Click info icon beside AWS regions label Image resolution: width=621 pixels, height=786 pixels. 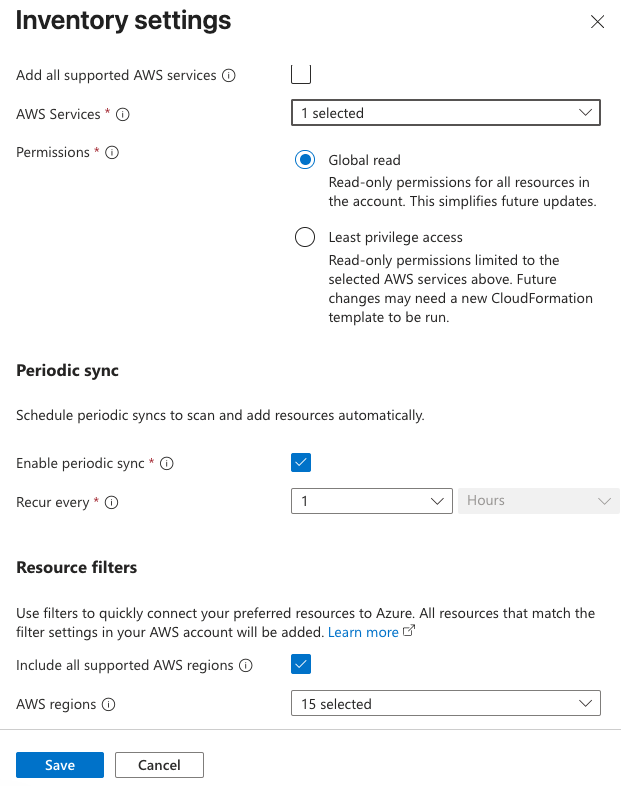click(109, 705)
